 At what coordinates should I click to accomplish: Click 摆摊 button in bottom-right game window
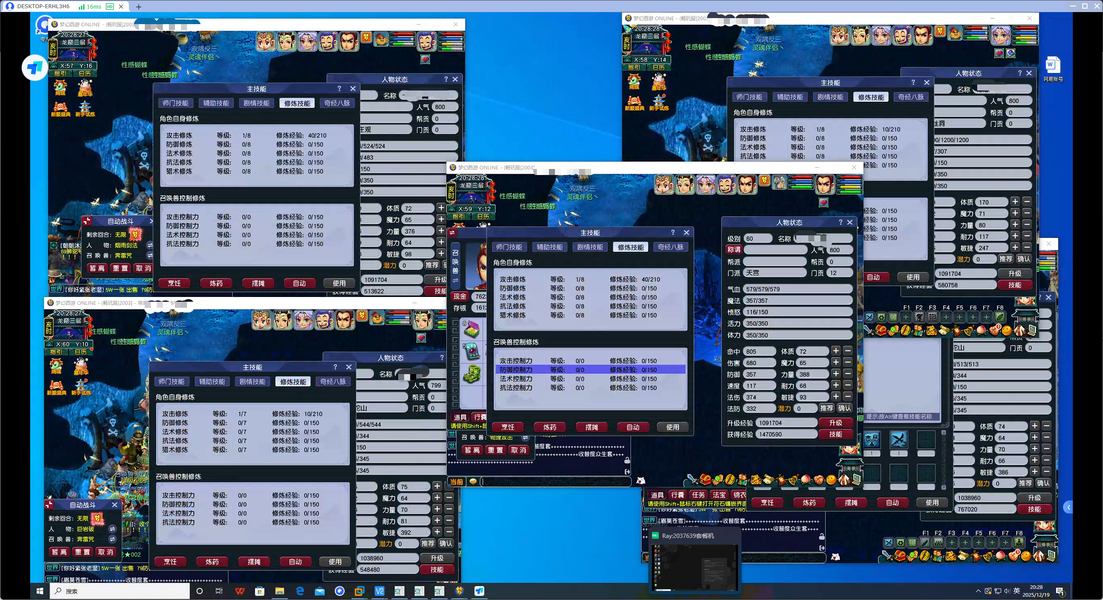click(850, 502)
